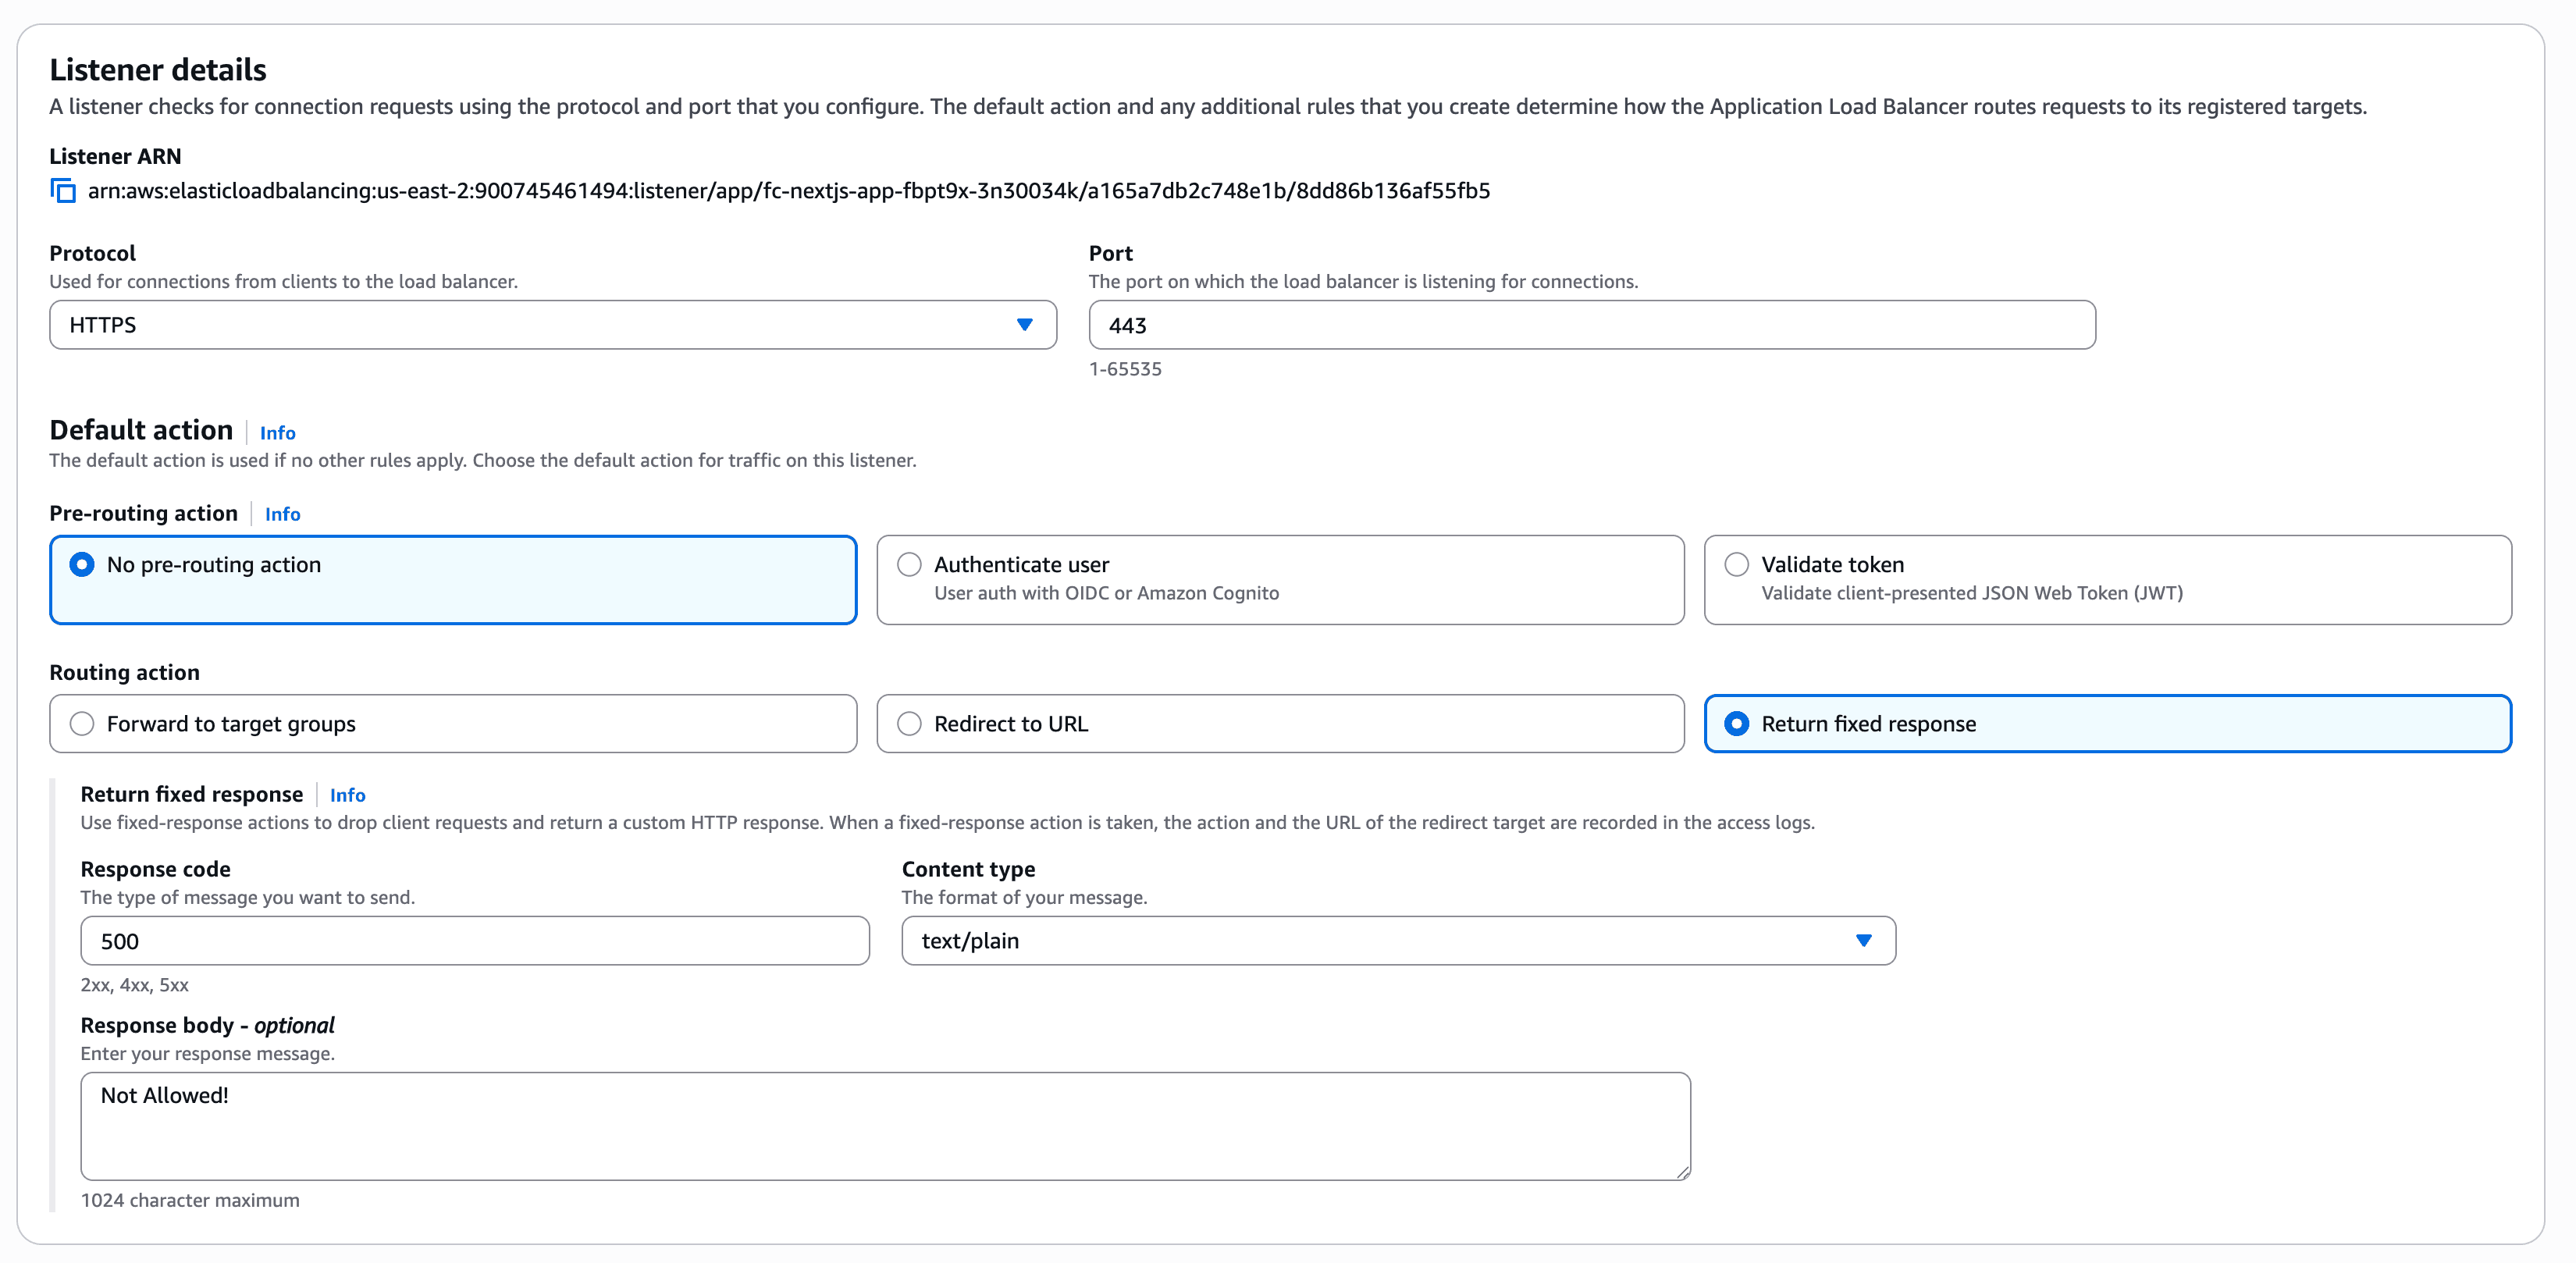Expand the text/plain format selector arrow
The width and height of the screenshot is (2576, 1263).
tap(1864, 940)
